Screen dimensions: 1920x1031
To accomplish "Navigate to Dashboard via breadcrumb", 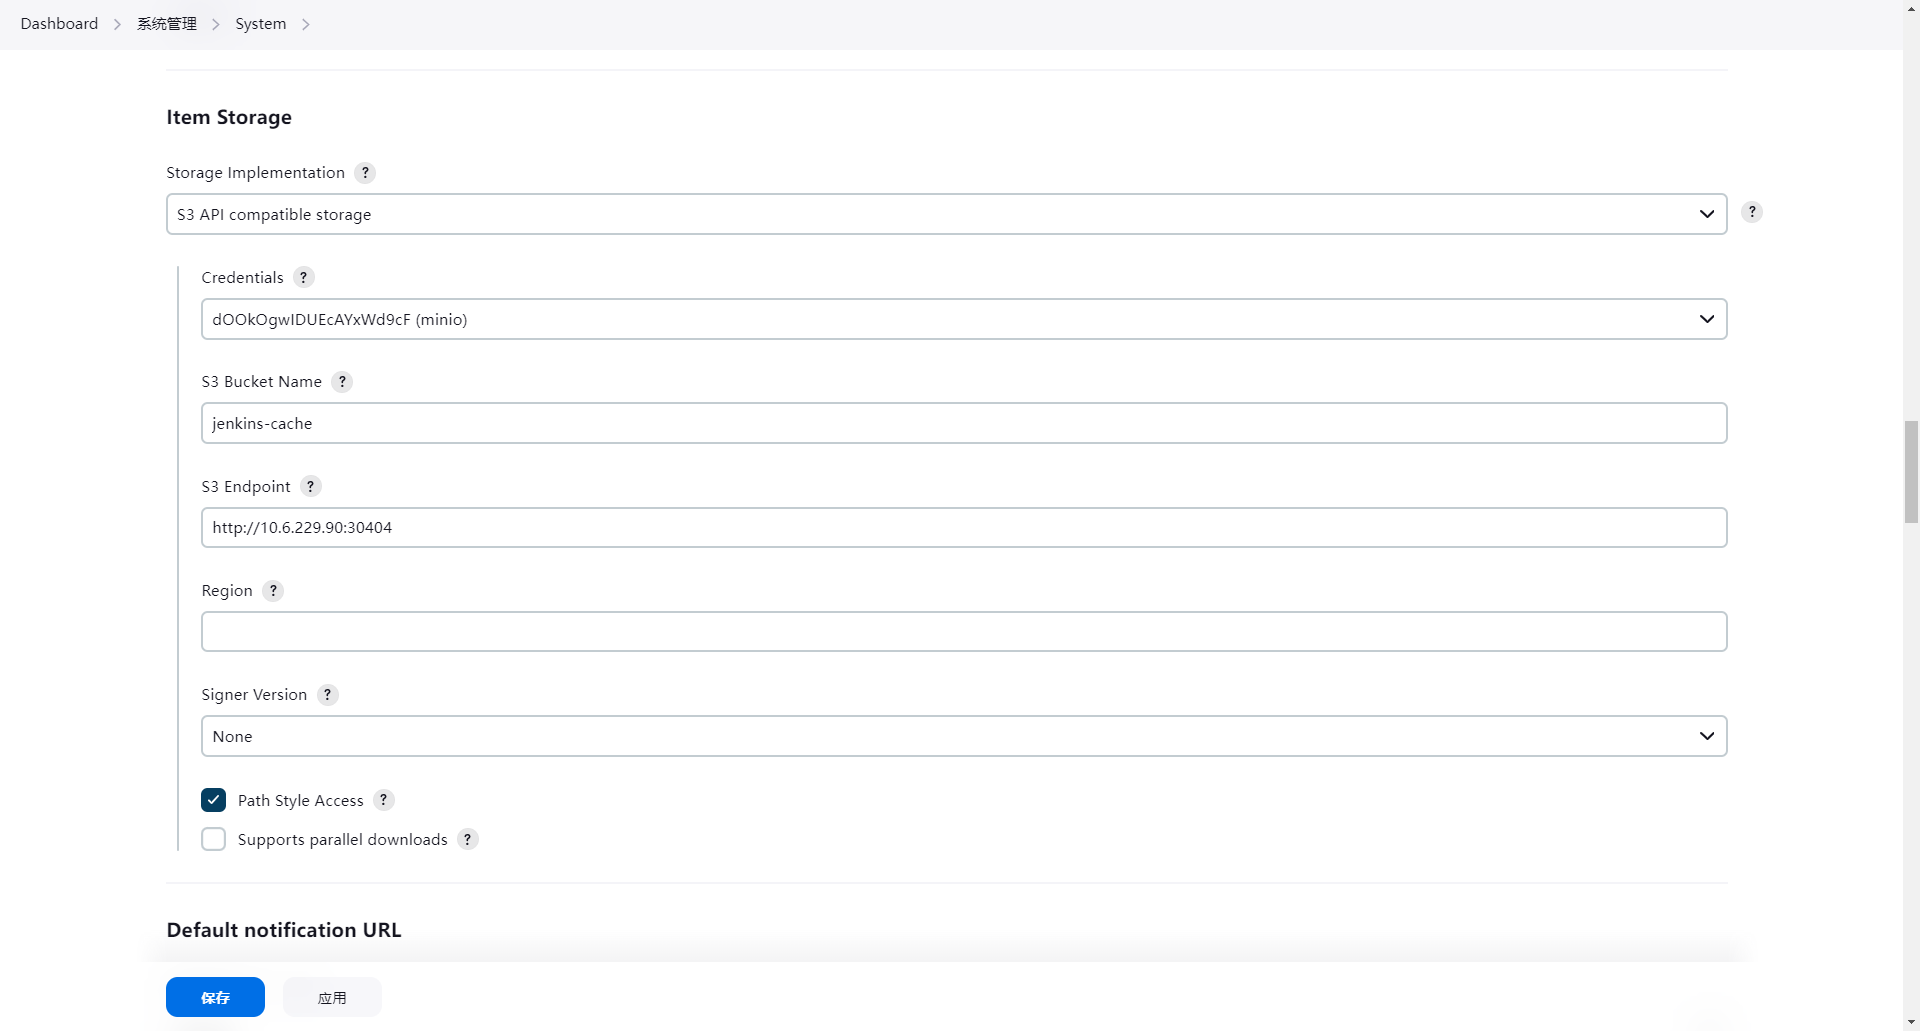I will pos(58,23).
